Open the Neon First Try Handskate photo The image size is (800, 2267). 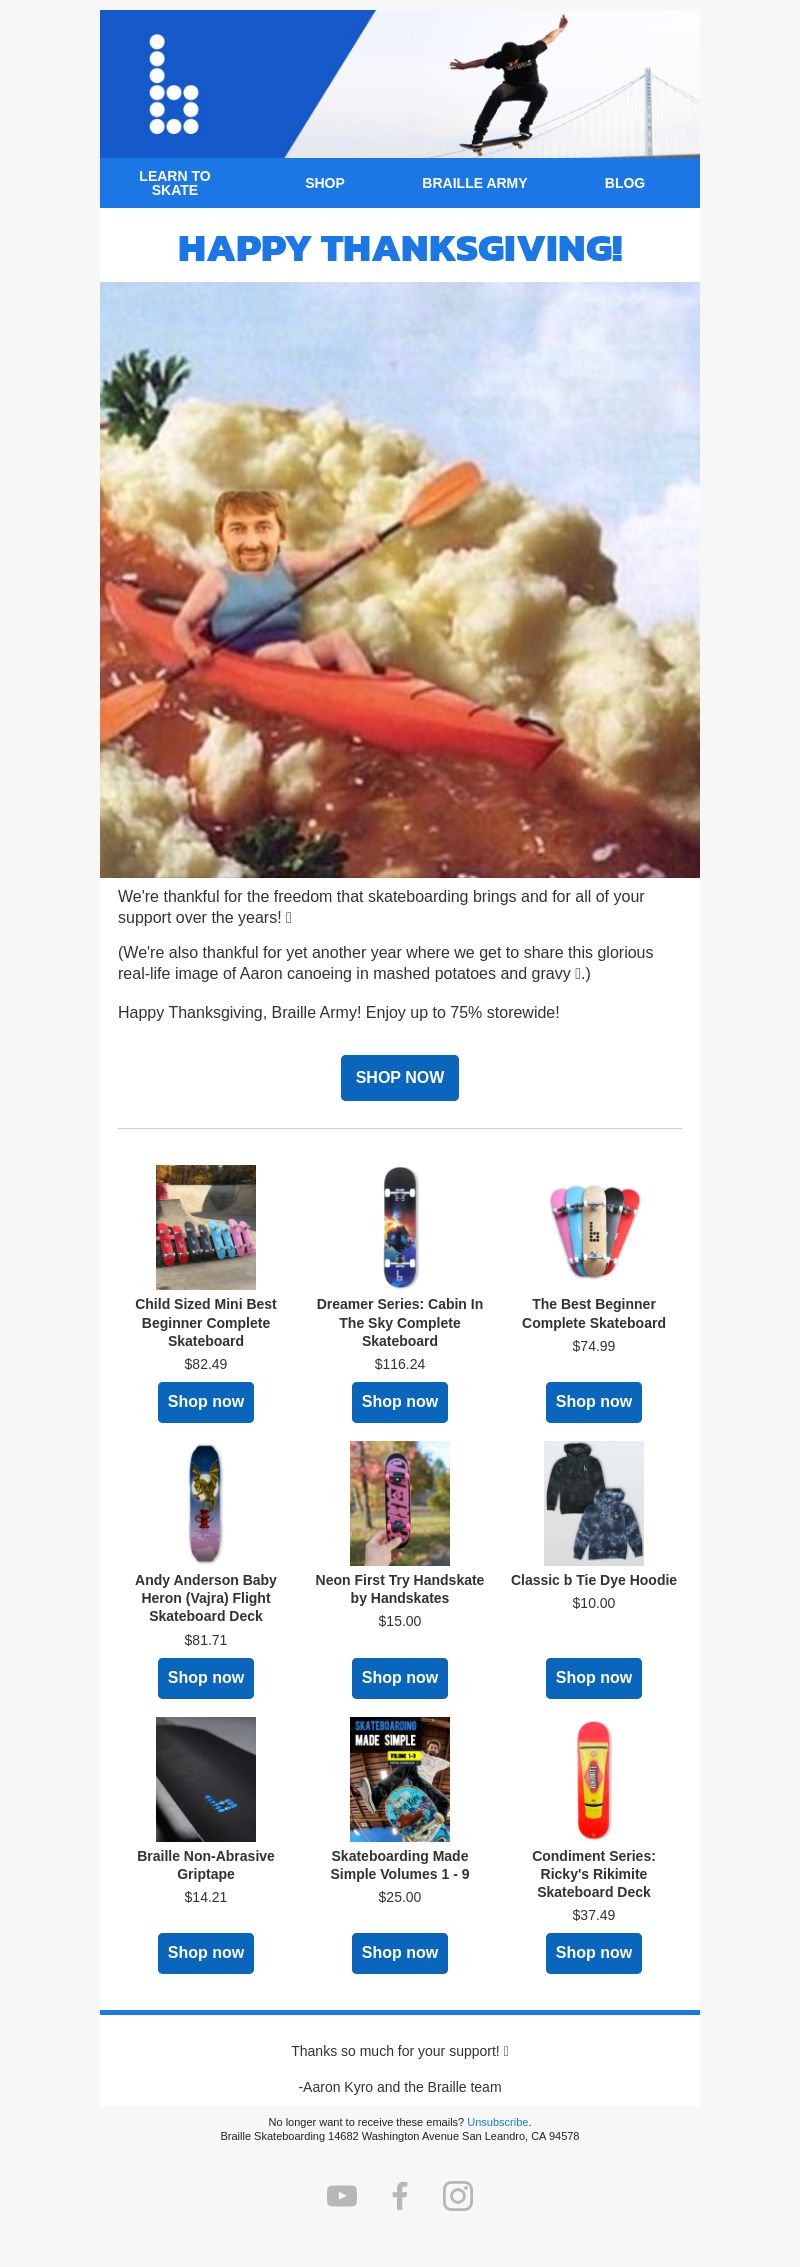click(x=400, y=1503)
